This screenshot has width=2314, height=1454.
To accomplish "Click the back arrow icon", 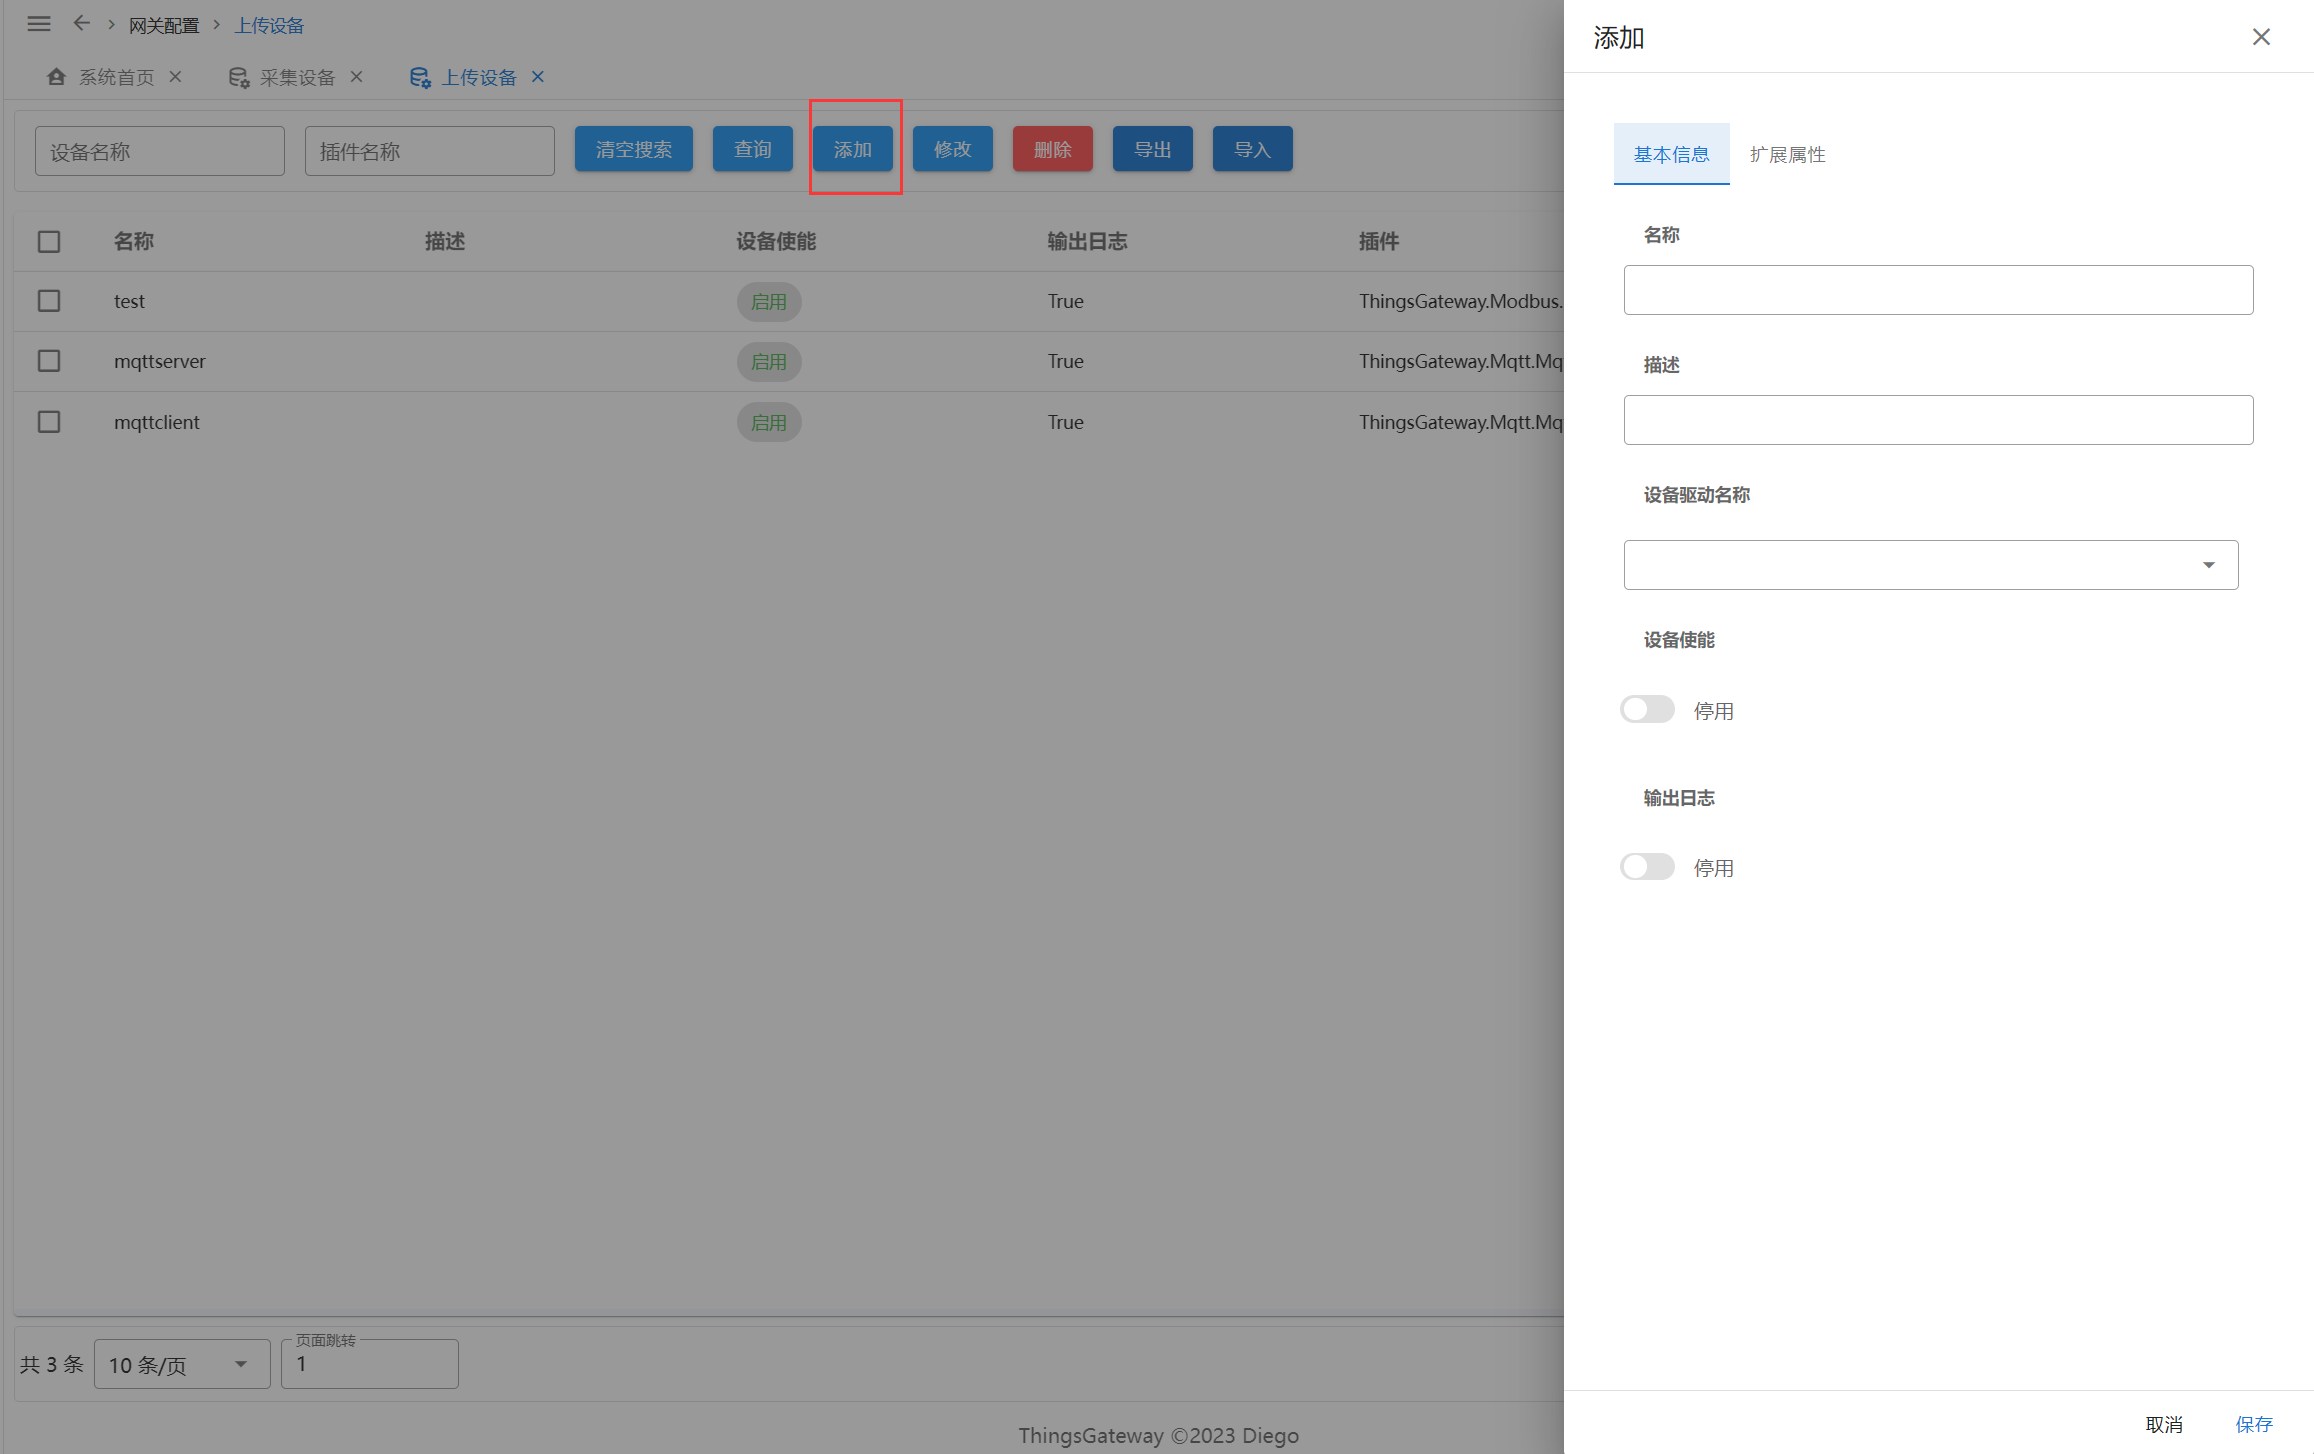I will coord(82,24).
